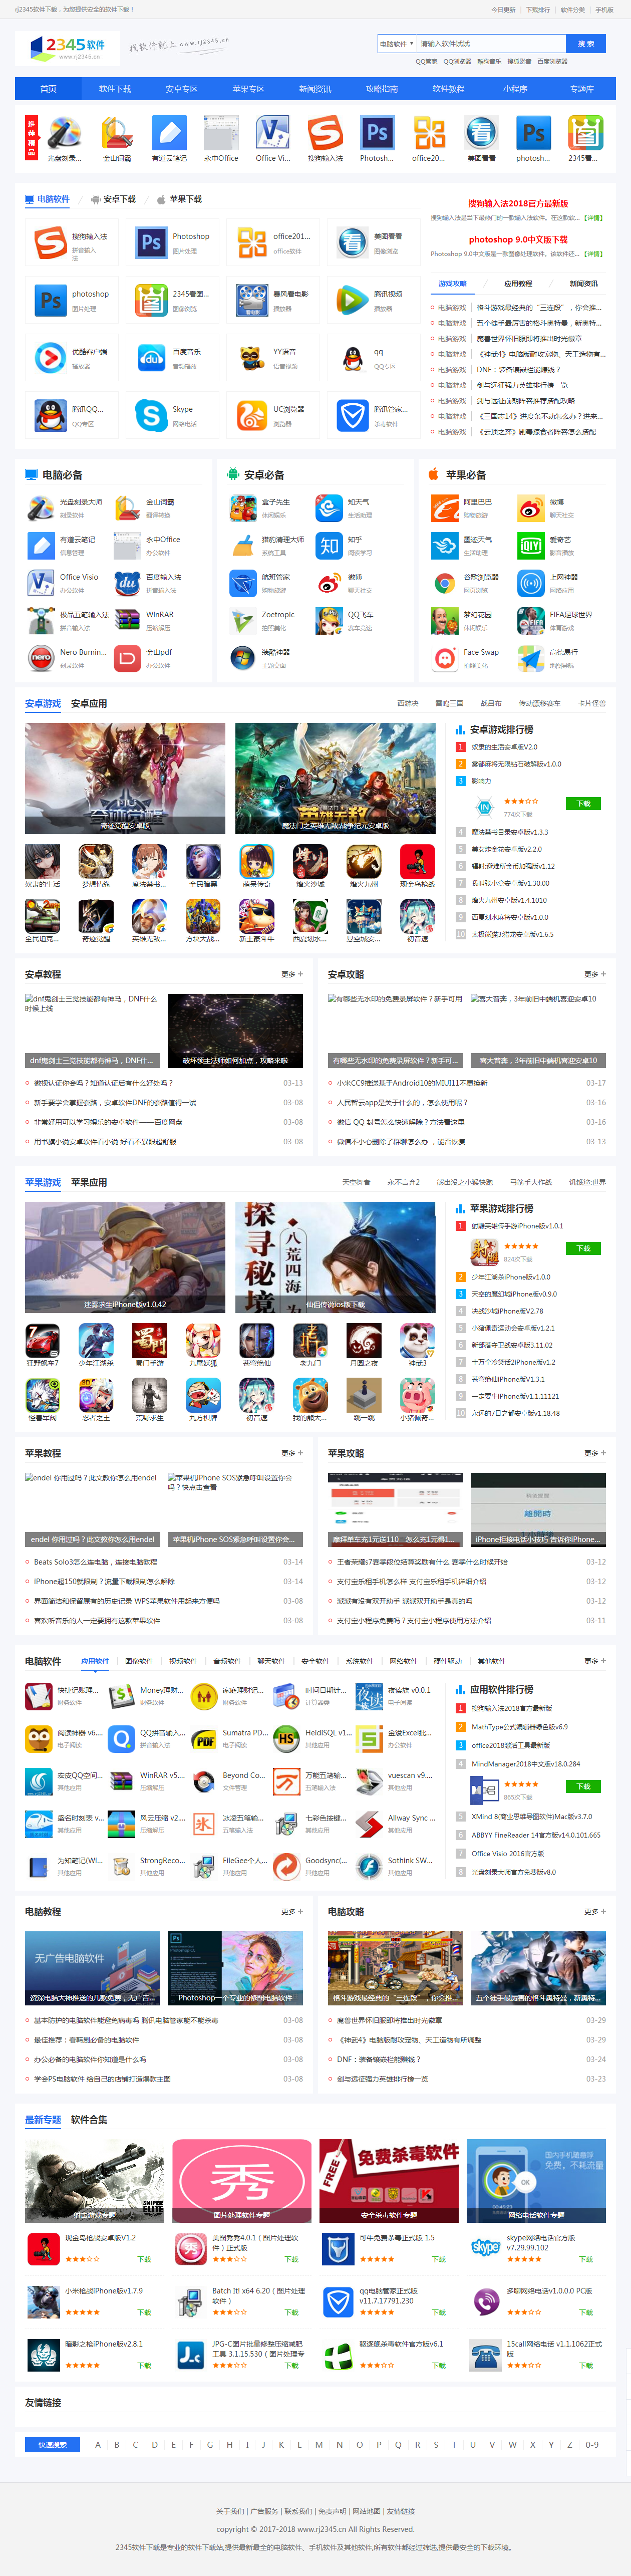The image size is (631, 2576).
Task: Open 专题库 in the navigation bar
Action: 582,89
